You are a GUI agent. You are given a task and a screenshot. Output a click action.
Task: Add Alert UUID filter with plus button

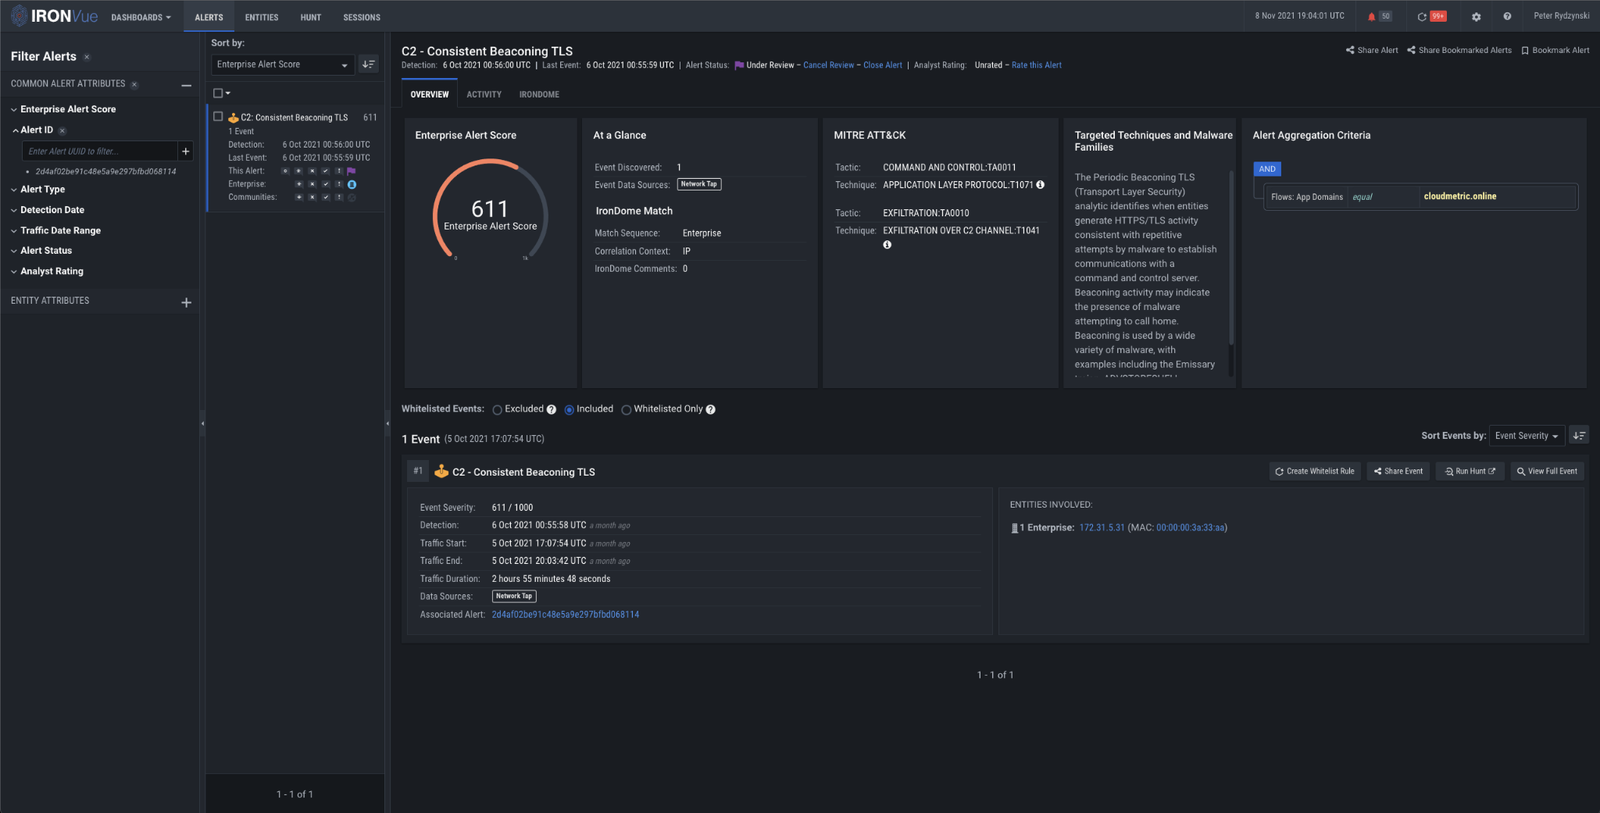[x=185, y=151]
